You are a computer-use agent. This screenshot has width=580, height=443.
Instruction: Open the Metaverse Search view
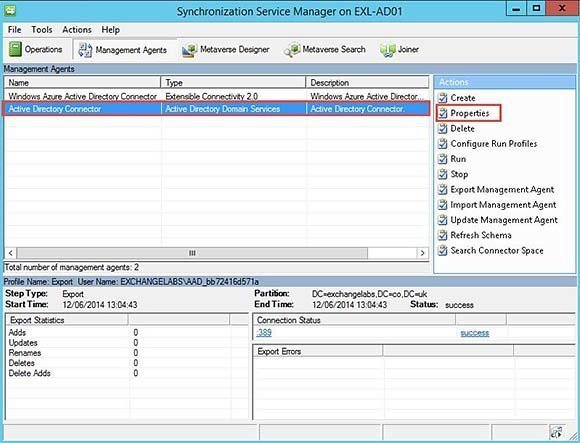[x=334, y=49]
